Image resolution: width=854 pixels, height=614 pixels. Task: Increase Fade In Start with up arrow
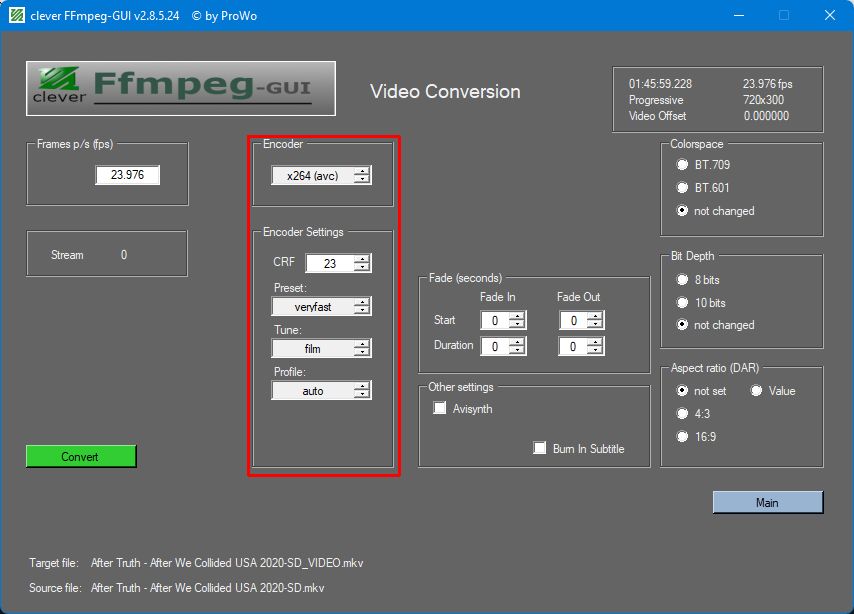click(x=517, y=315)
